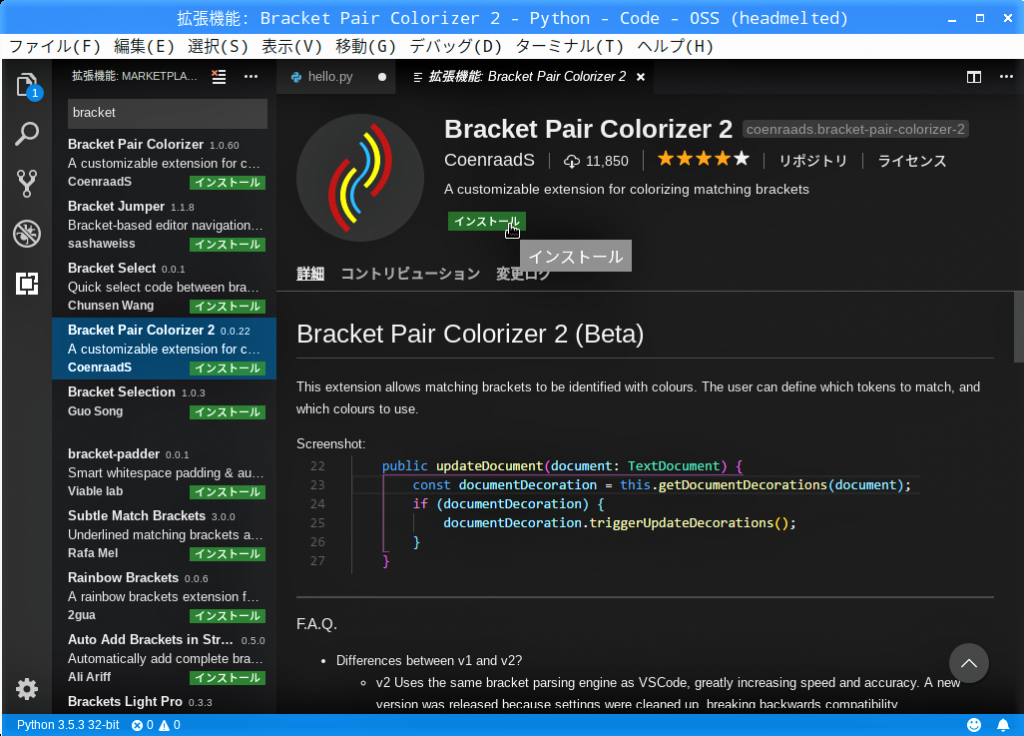Install Bracket Pair Colorizer 1.0.60 from list
Viewport: 1024px width, 736px height.
point(227,182)
